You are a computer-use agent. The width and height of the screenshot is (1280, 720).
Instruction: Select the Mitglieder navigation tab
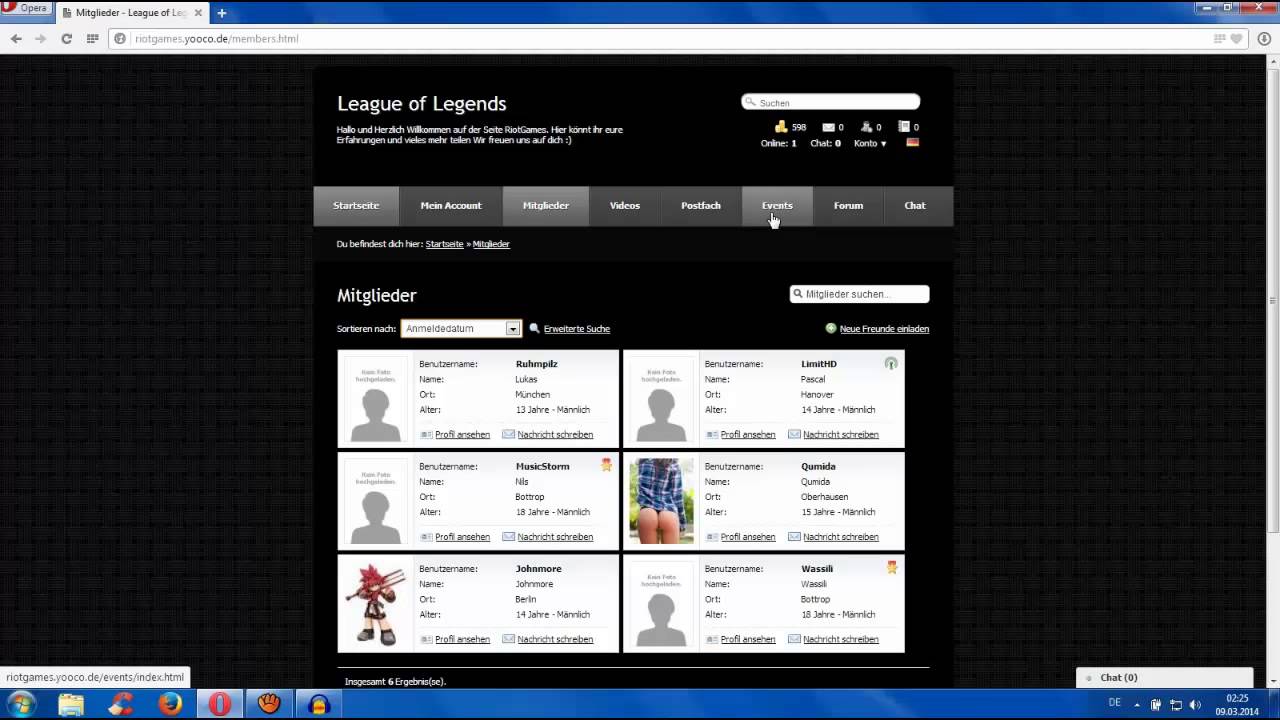[546, 206]
